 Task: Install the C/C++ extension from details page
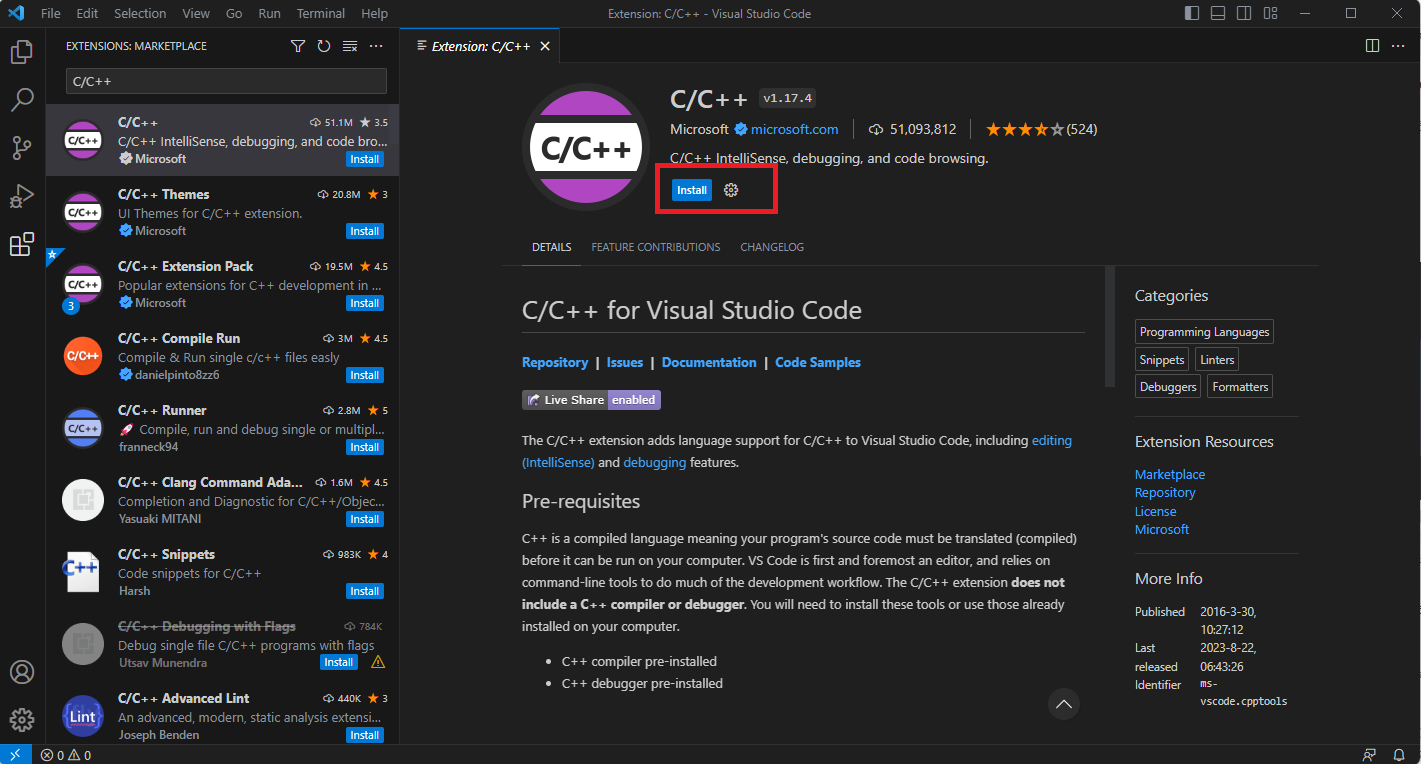[692, 190]
